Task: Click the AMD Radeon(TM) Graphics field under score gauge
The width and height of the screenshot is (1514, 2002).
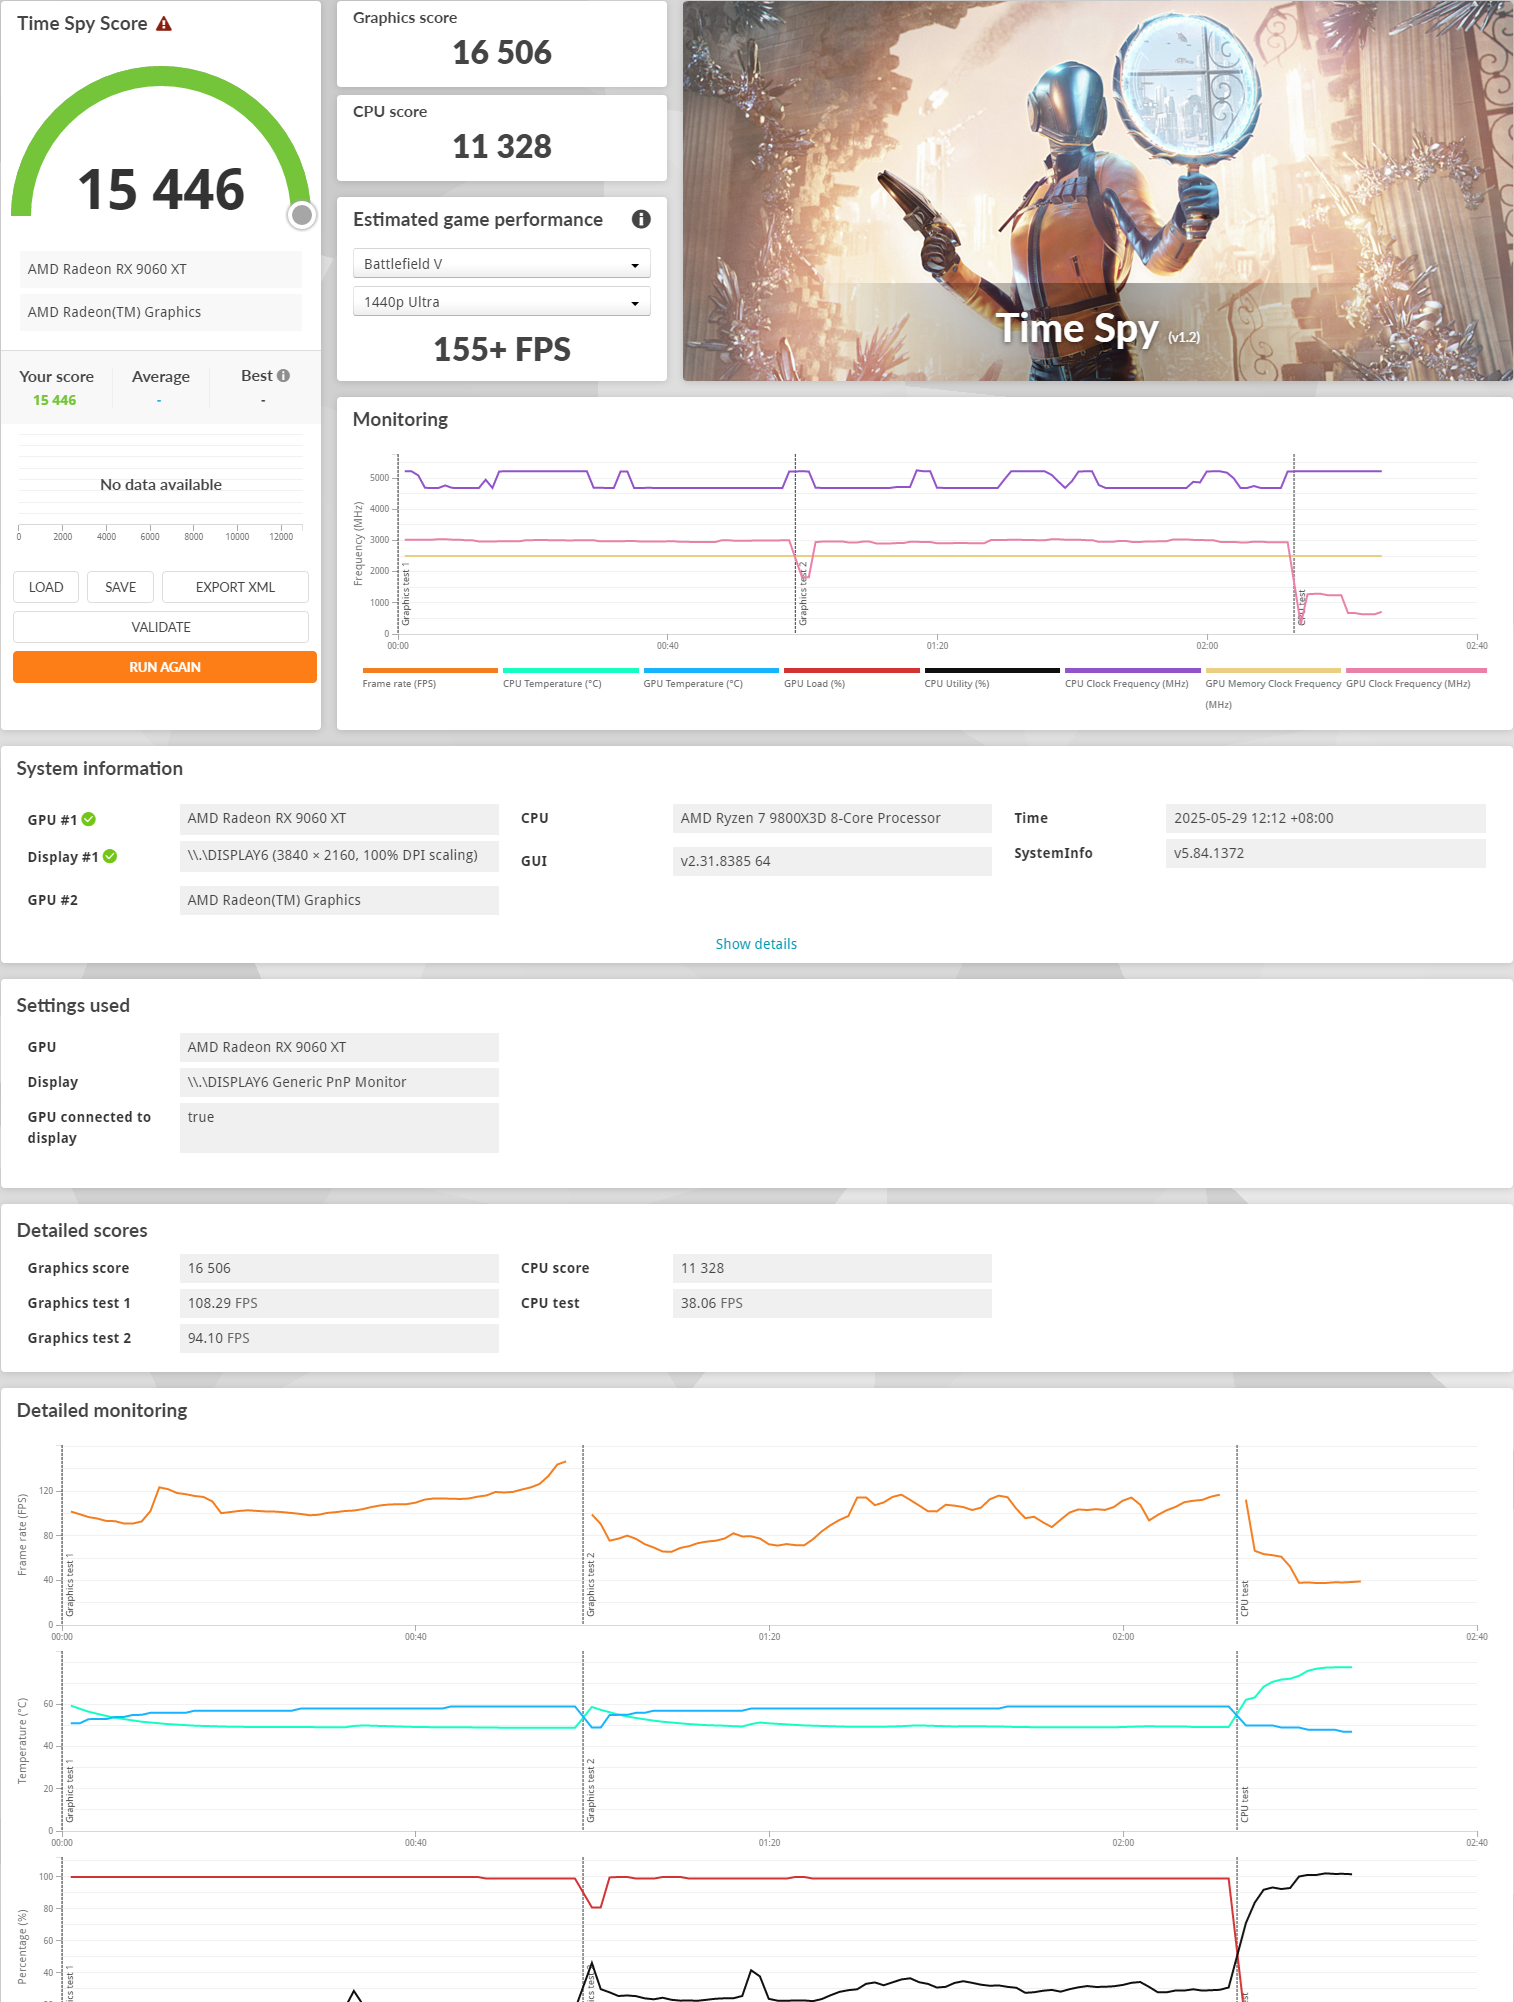Action: [161, 312]
